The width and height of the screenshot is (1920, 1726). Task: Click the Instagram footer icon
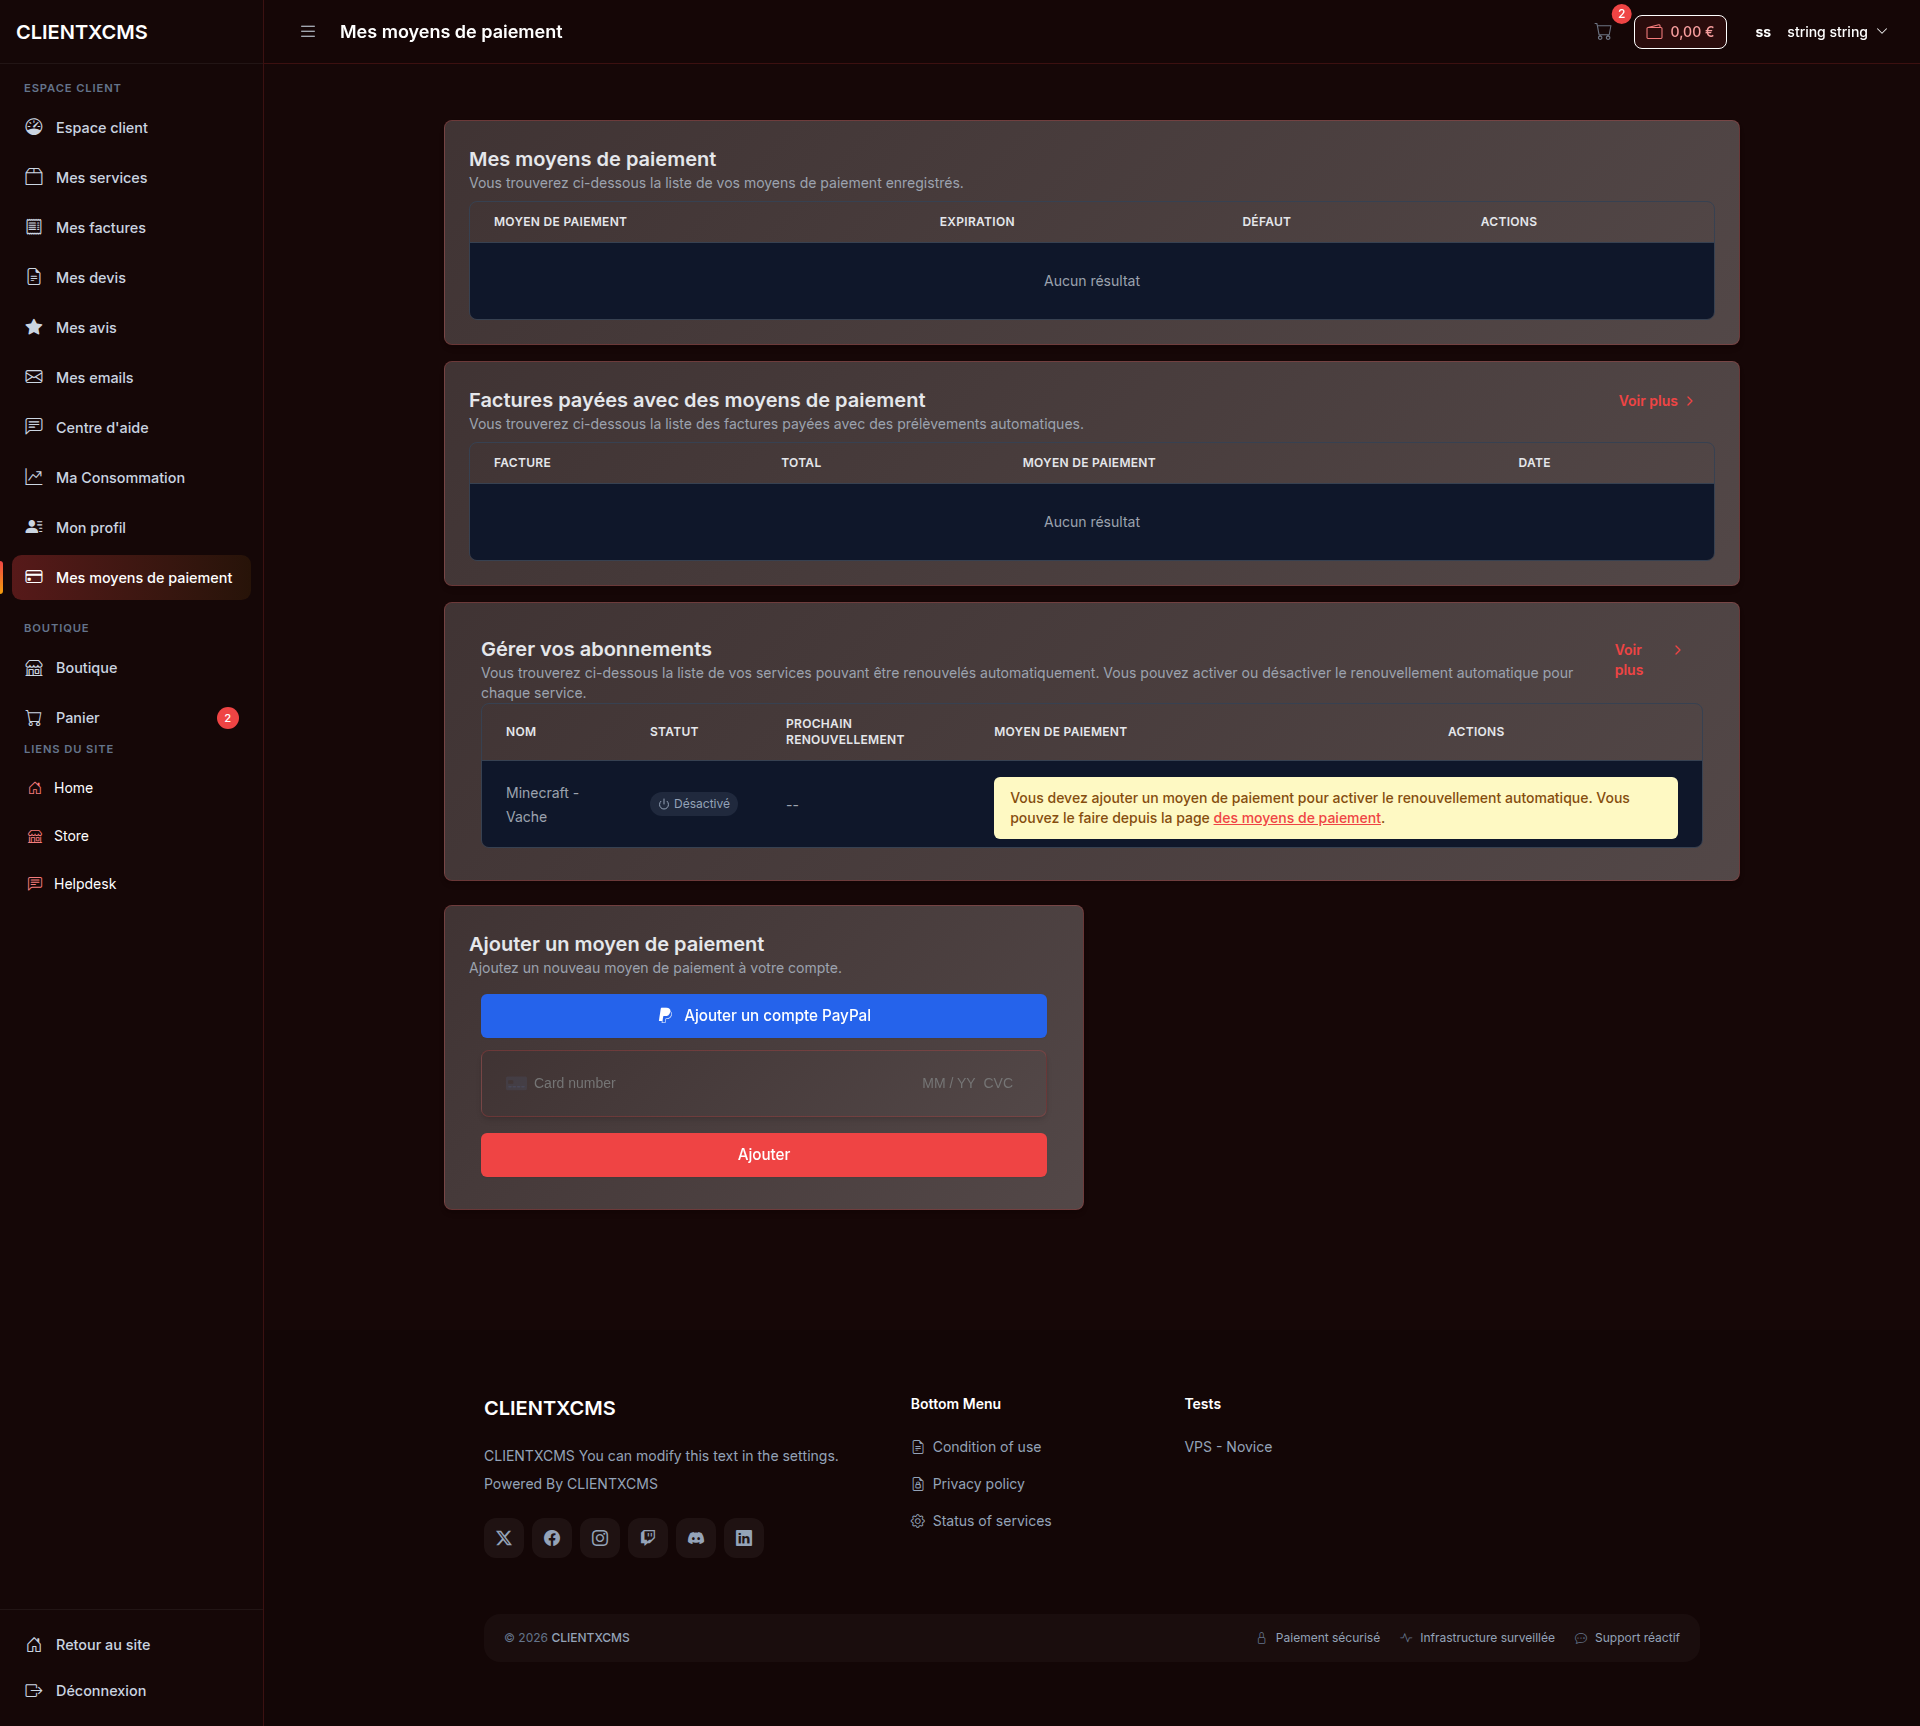(x=600, y=1538)
